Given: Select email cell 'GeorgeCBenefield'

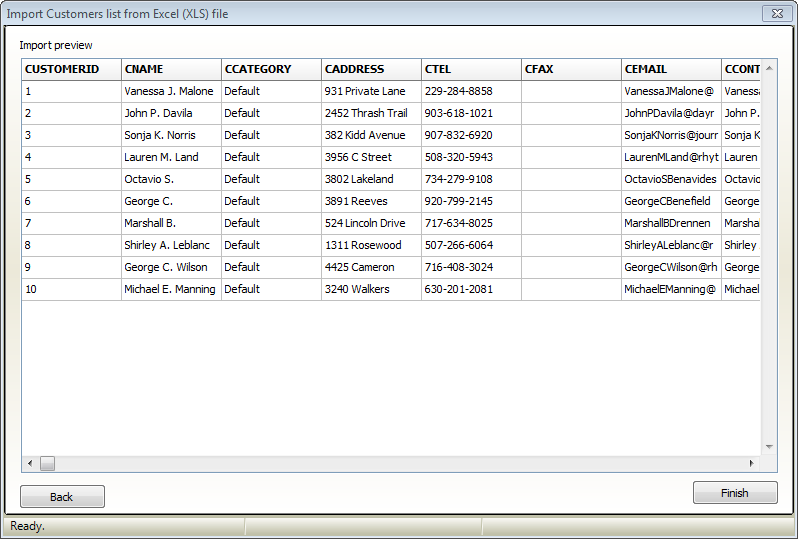Looking at the screenshot, I should [x=671, y=201].
